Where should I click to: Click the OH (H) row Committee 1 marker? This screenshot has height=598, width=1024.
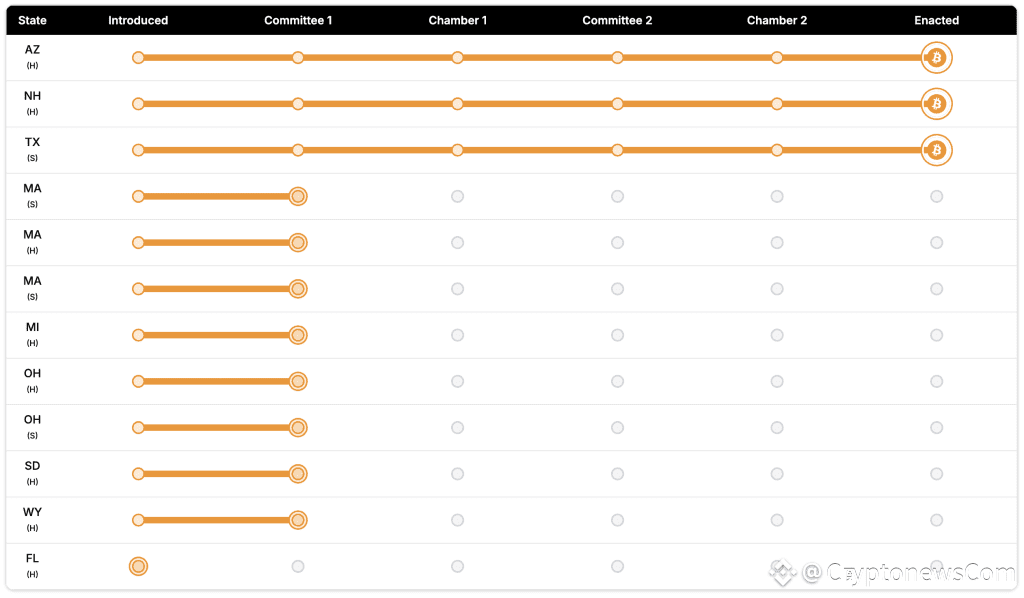coord(297,381)
